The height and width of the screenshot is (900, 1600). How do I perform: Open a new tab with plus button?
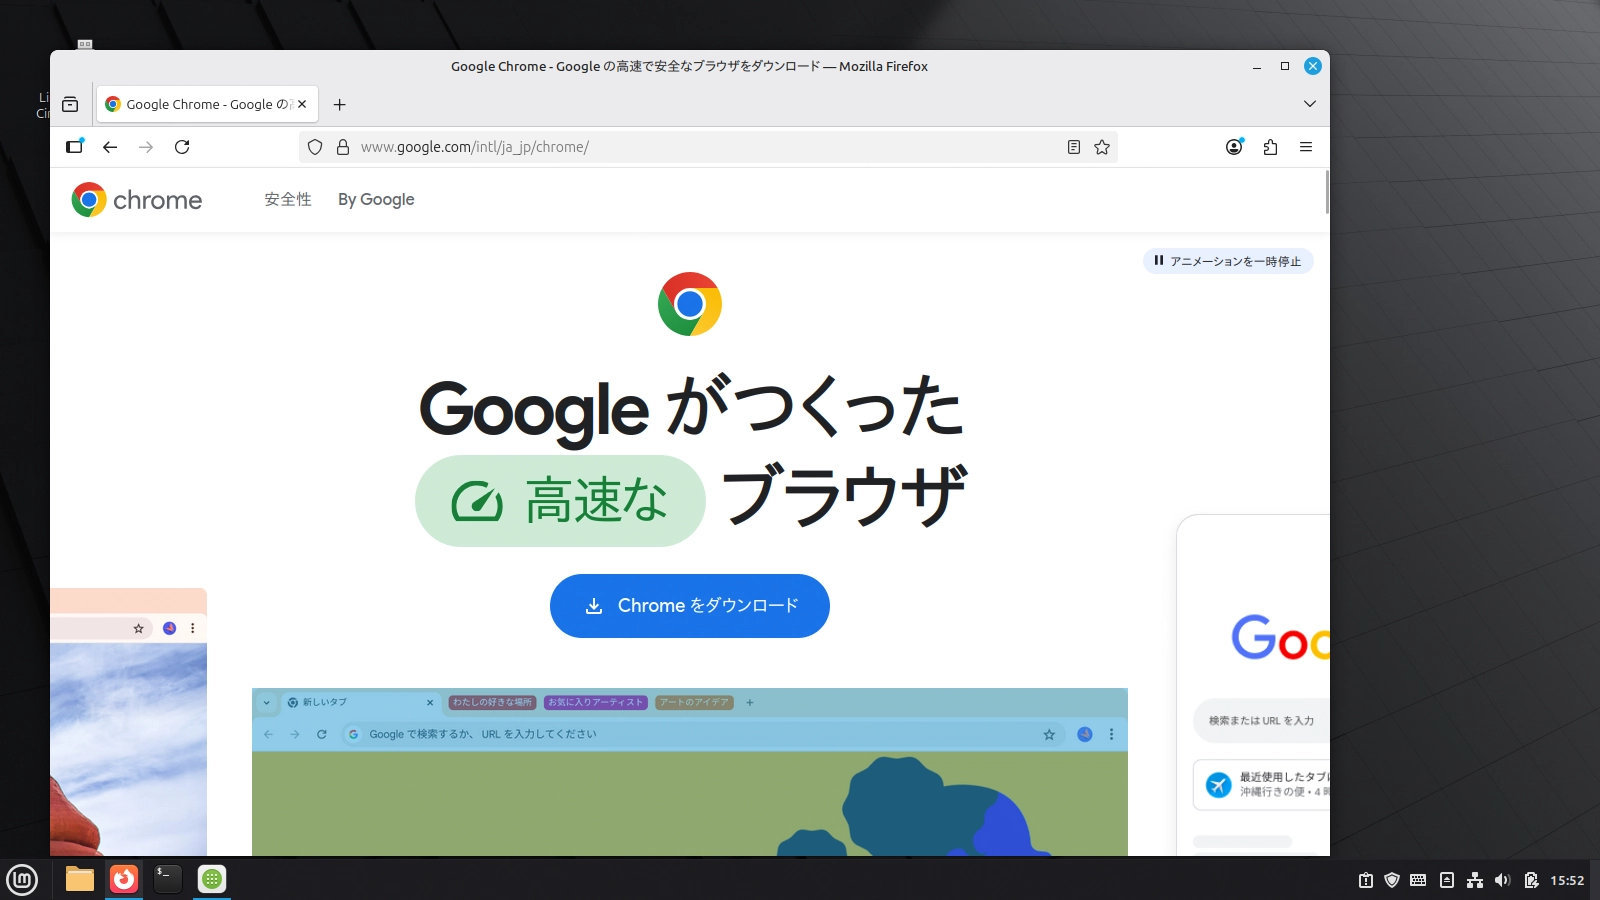pyautogui.click(x=340, y=104)
